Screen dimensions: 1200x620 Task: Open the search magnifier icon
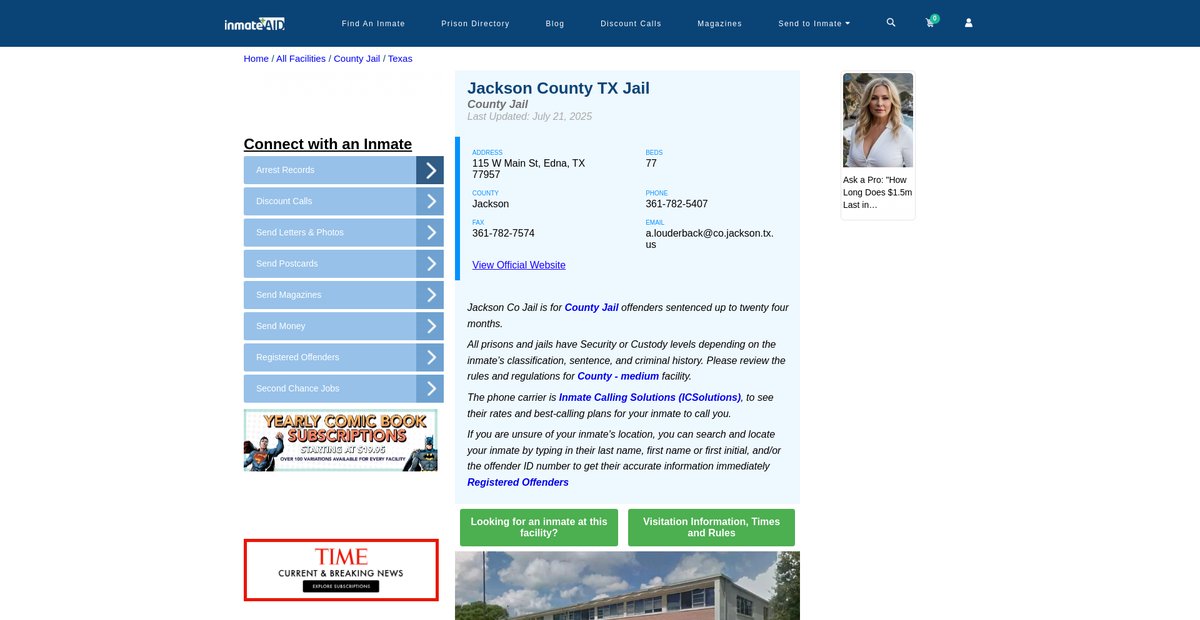[x=891, y=22]
